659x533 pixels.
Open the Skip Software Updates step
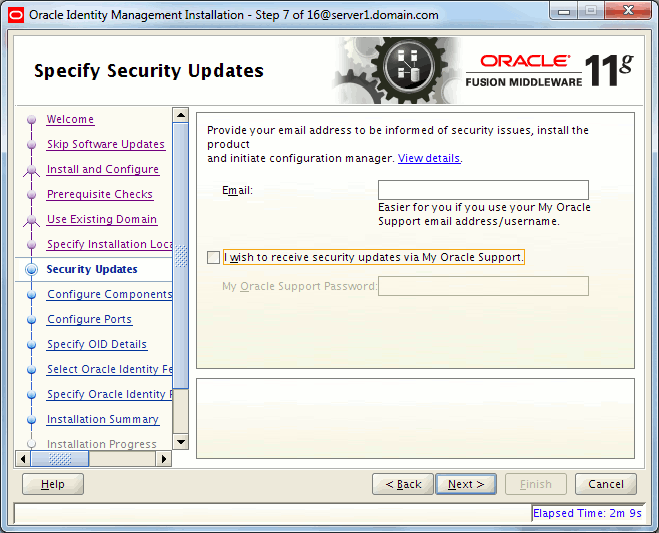tap(106, 144)
